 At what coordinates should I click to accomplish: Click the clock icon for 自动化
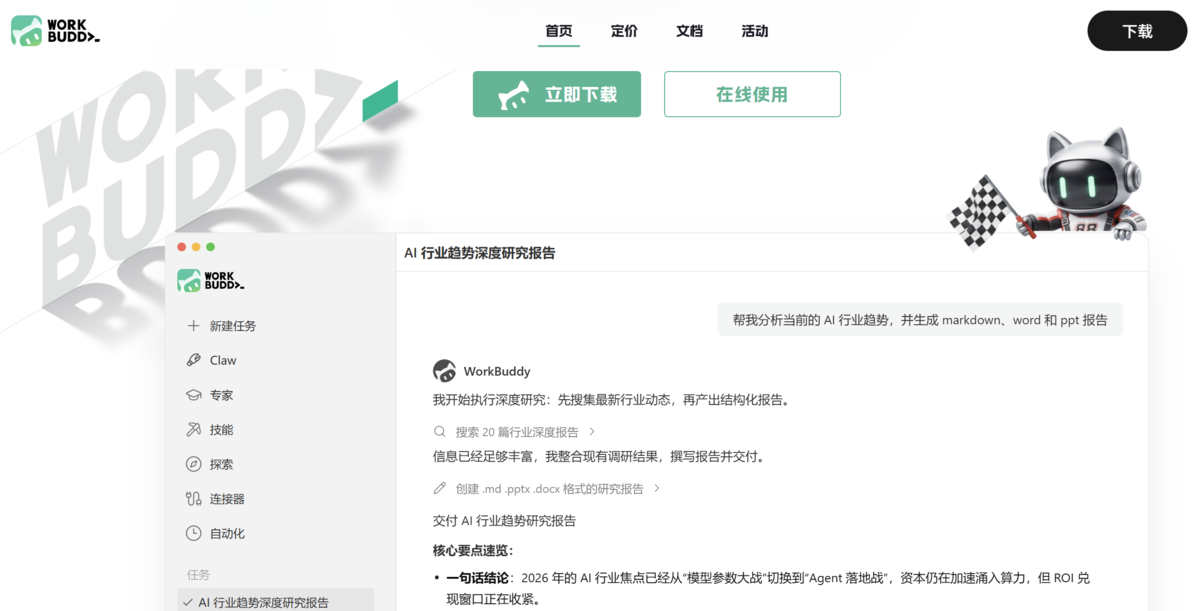tap(193, 533)
